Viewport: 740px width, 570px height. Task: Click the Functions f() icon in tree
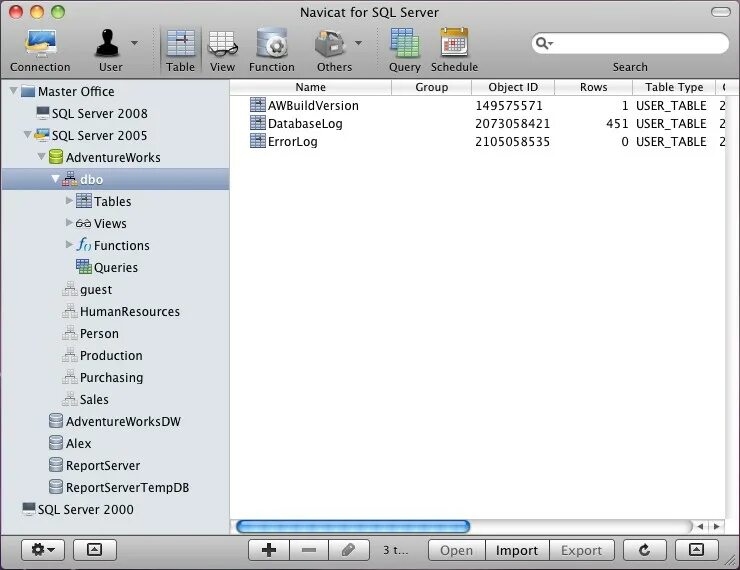pos(84,244)
